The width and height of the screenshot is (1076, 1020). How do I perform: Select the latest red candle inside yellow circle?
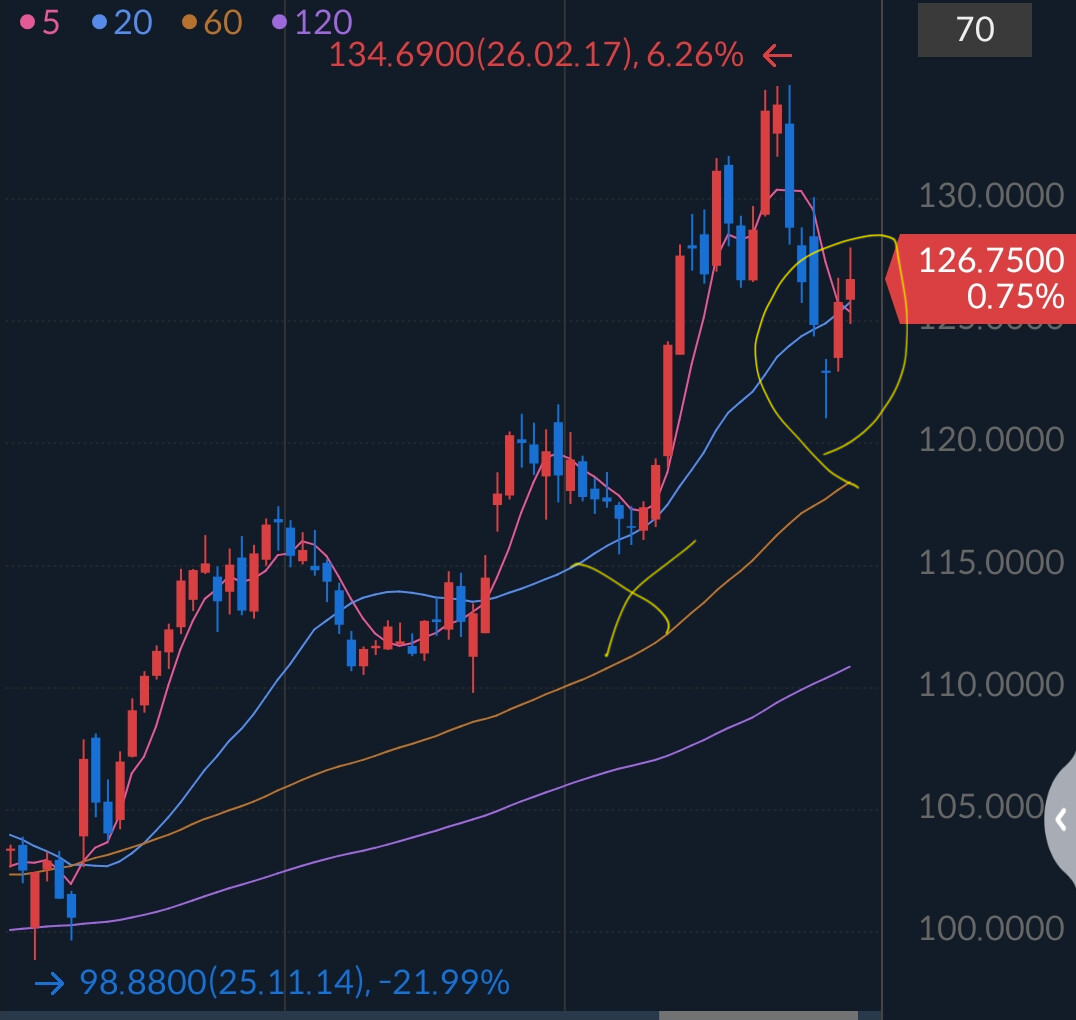(850, 289)
